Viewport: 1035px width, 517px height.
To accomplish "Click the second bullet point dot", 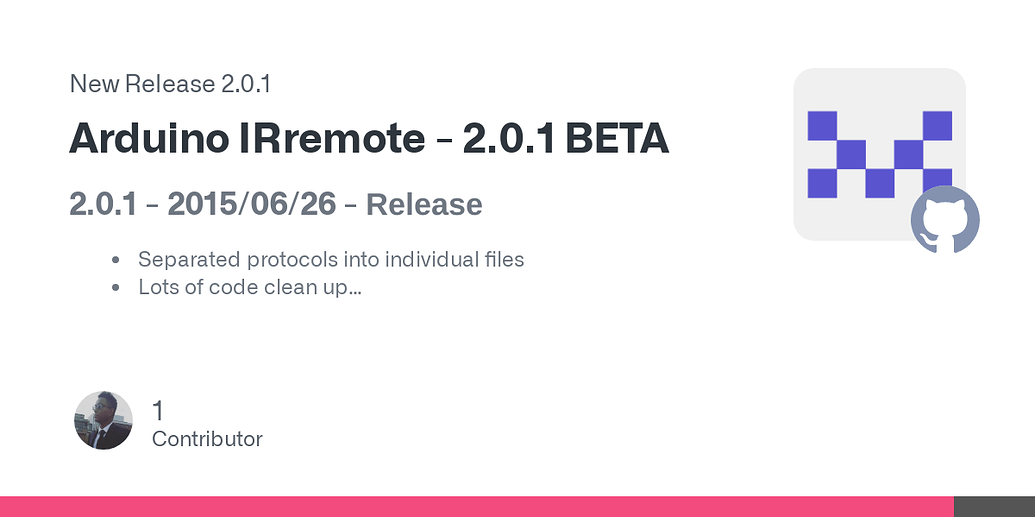I will [x=117, y=288].
